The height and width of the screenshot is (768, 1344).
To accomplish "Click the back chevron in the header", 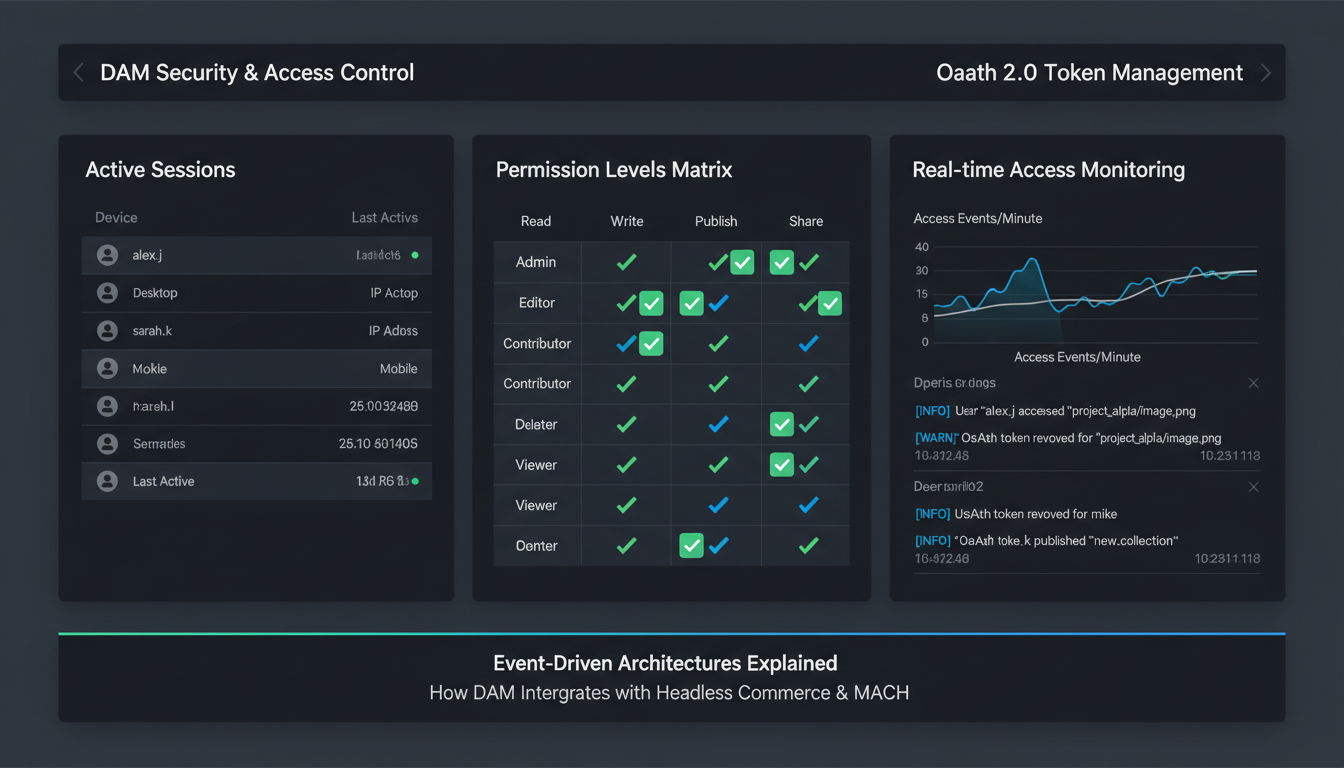I will (x=79, y=72).
